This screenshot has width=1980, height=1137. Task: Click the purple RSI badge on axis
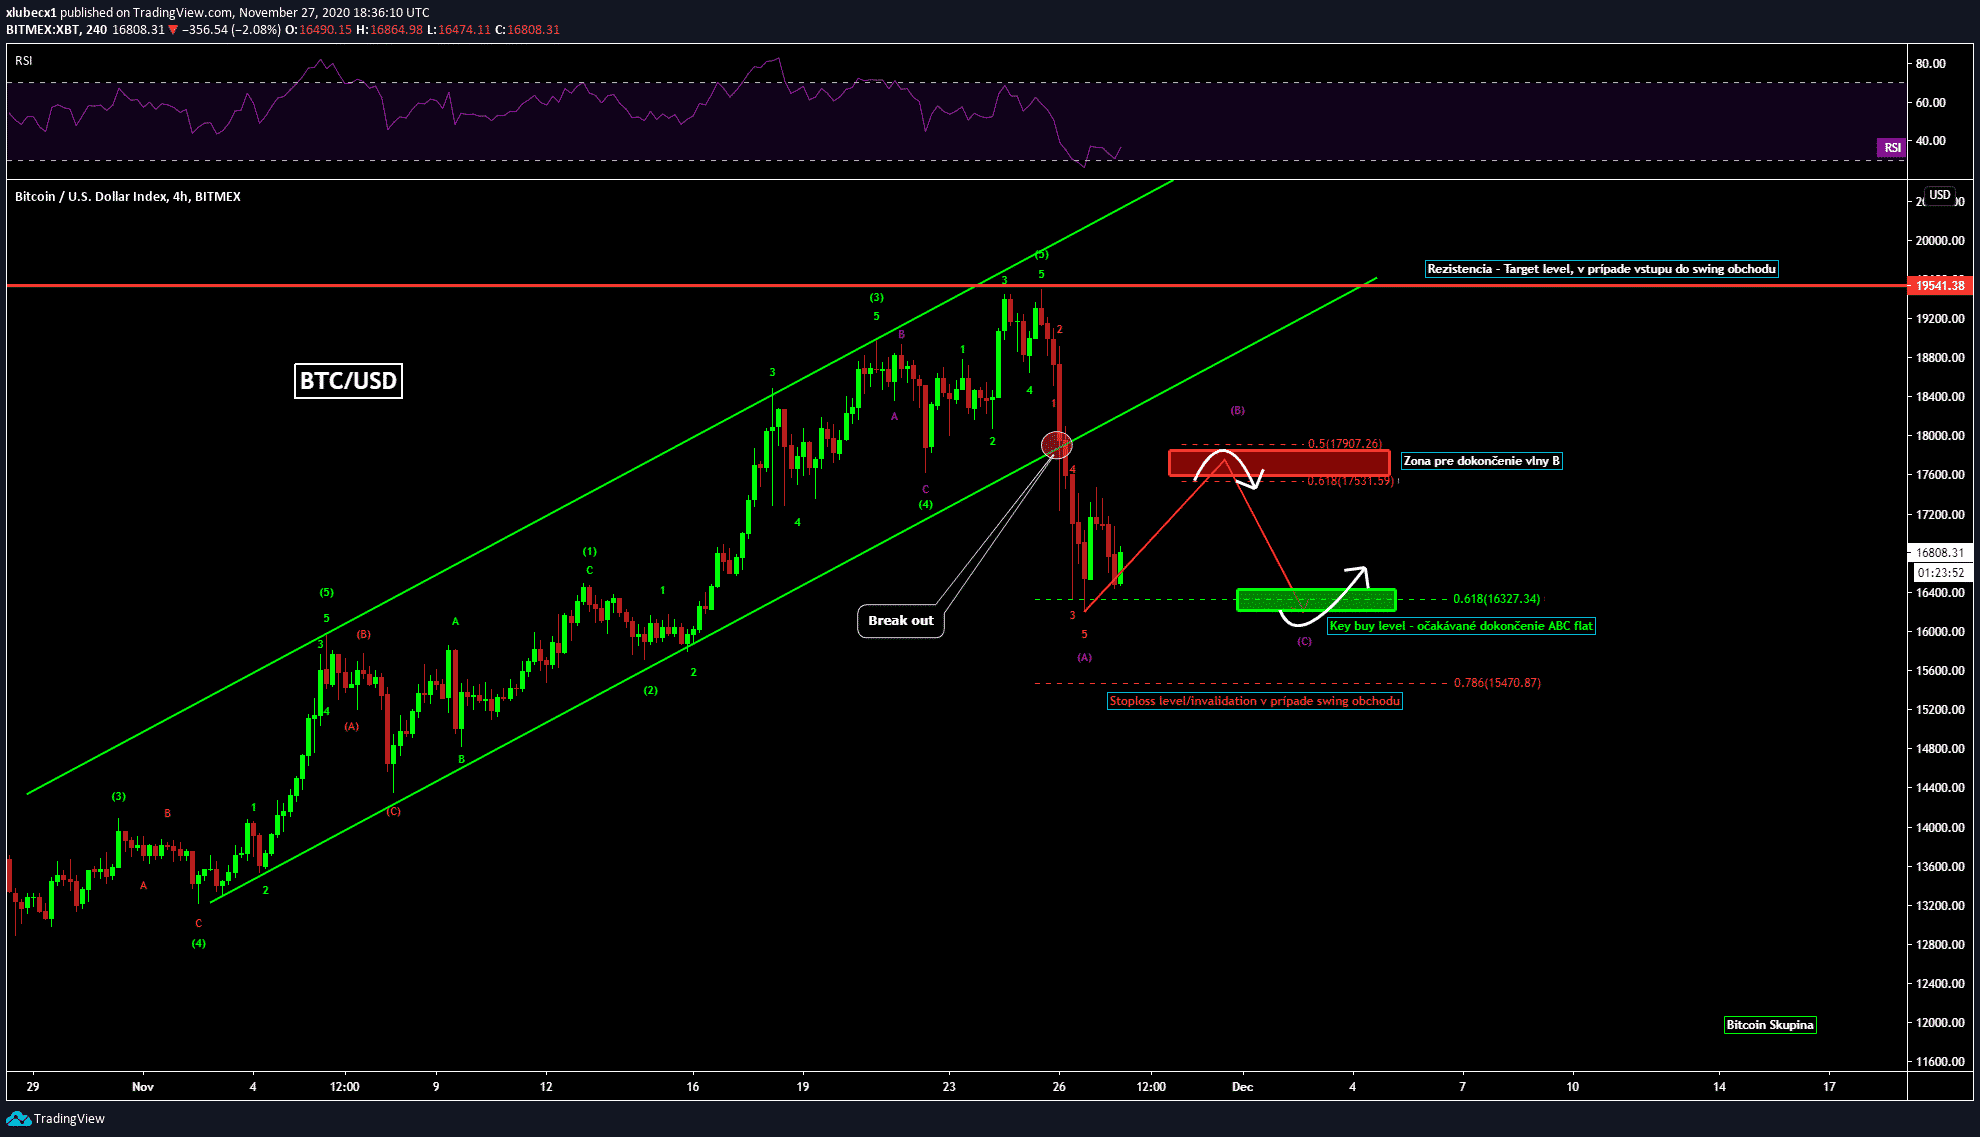click(x=1891, y=148)
